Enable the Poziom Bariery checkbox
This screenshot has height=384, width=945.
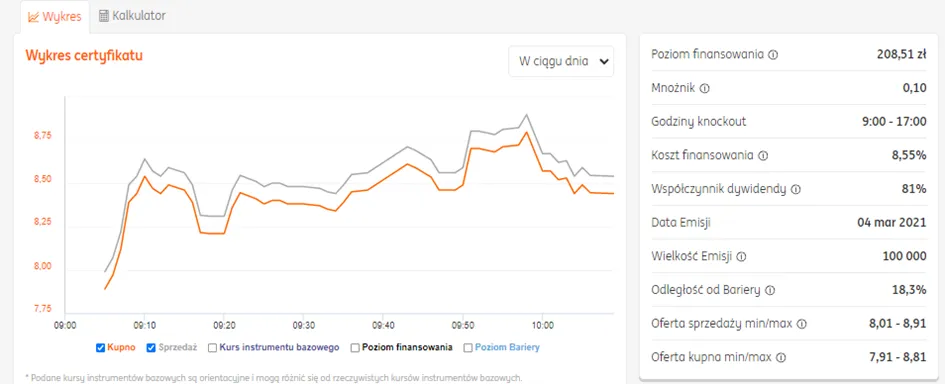(x=468, y=348)
